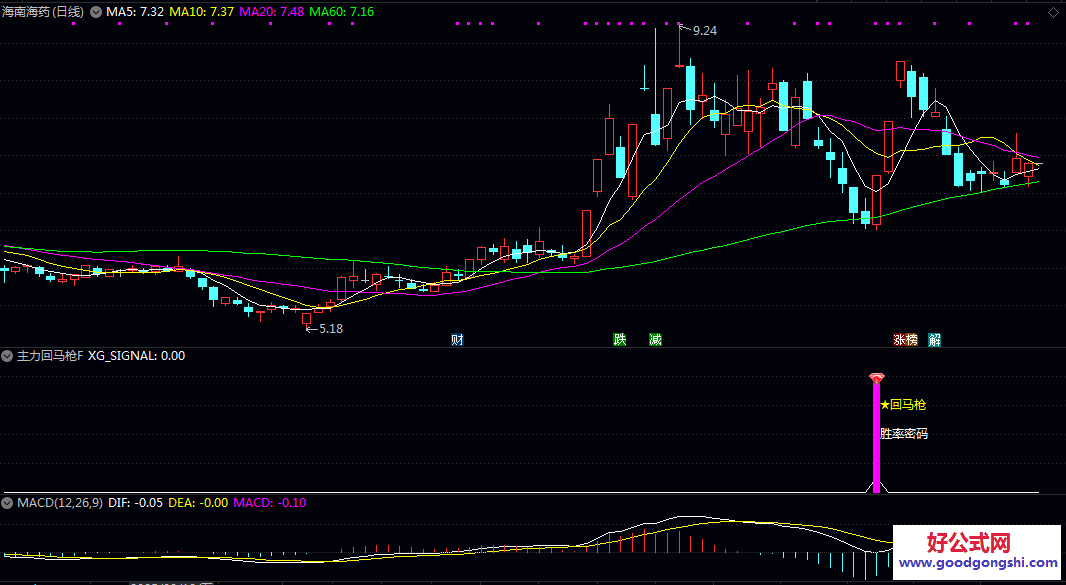Expand the 主力回马枪F indicator dropdown
1066x585 pixels.
coord(8,356)
